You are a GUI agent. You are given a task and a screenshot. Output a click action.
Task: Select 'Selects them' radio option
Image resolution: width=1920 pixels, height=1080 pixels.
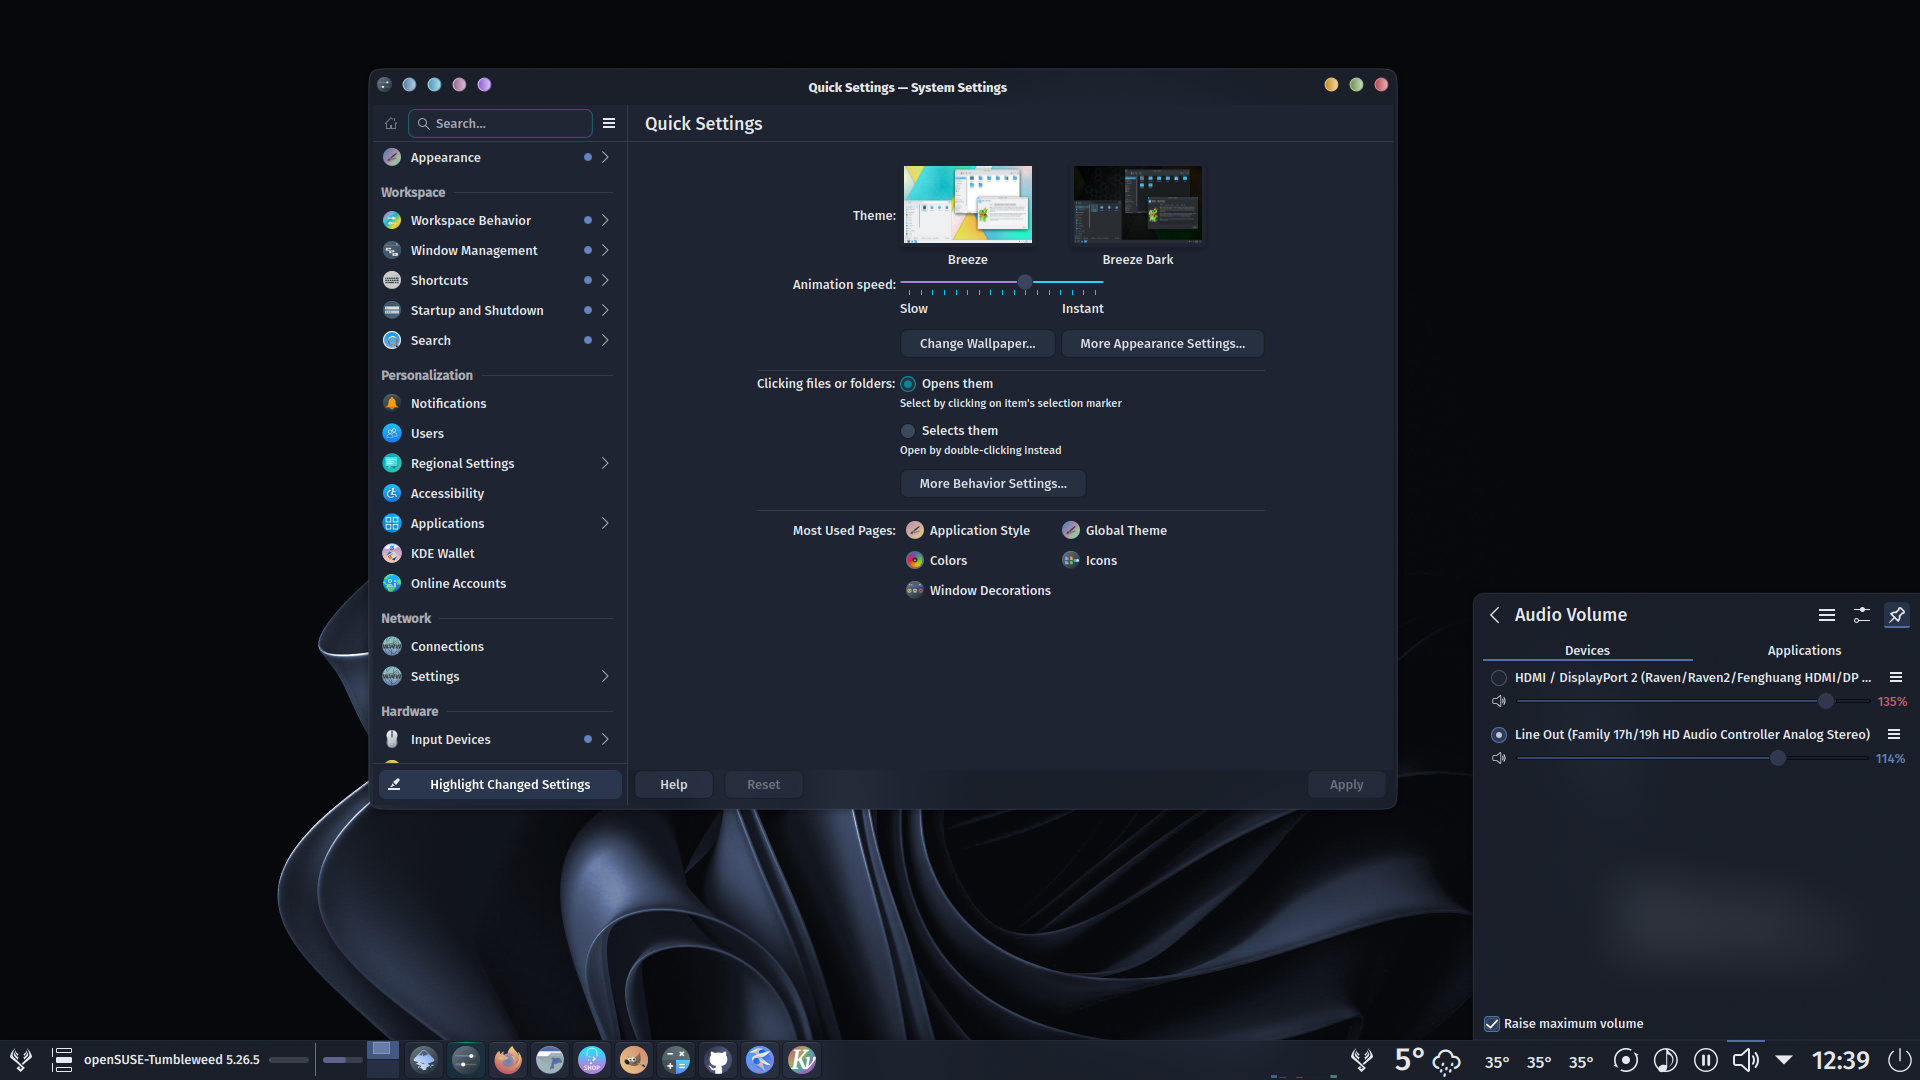(x=908, y=431)
